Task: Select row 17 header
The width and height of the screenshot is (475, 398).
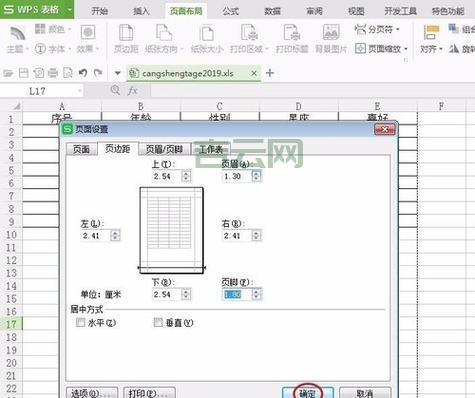Action: point(11,324)
